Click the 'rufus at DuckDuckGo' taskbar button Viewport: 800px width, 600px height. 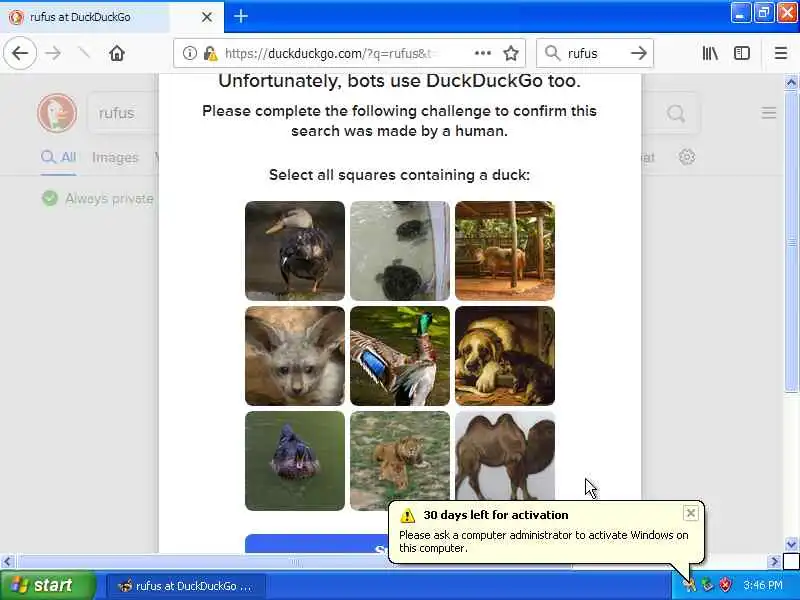click(x=186, y=586)
